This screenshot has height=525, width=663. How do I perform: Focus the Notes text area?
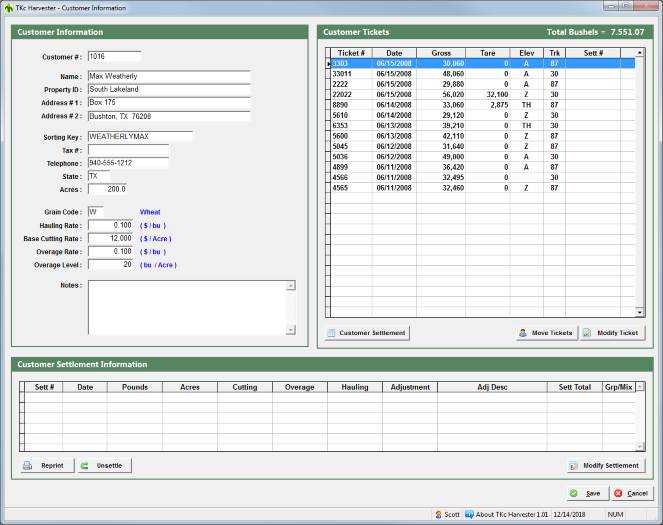tap(186, 307)
